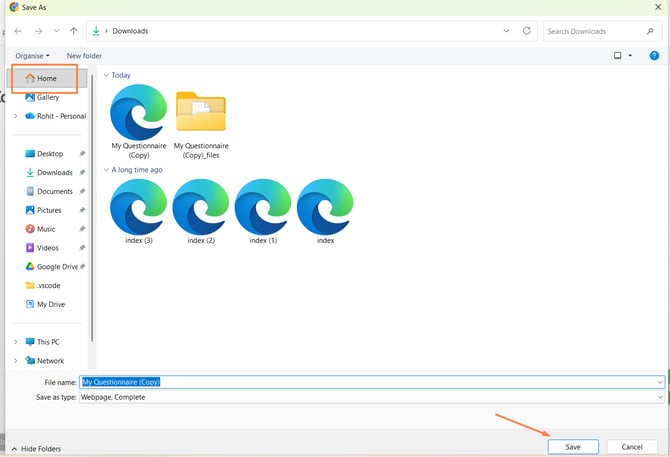Viewport: 670px width, 457px height.
Task: Select the index (2) file
Action: (x=201, y=211)
